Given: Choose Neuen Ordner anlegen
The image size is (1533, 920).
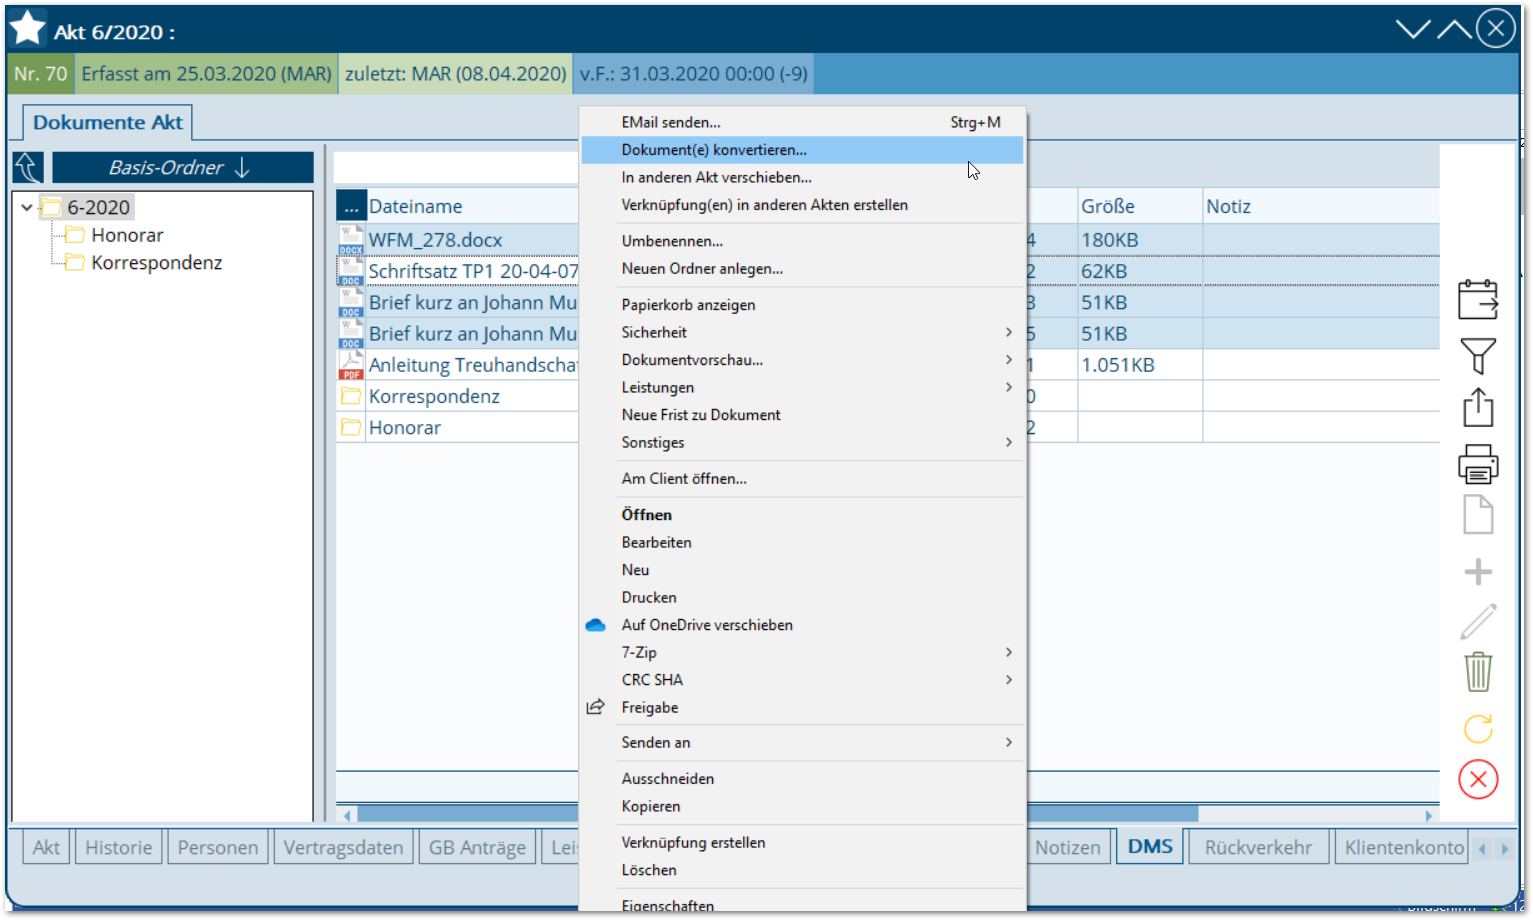Looking at the screenshot, I should [x=802, y=269].
